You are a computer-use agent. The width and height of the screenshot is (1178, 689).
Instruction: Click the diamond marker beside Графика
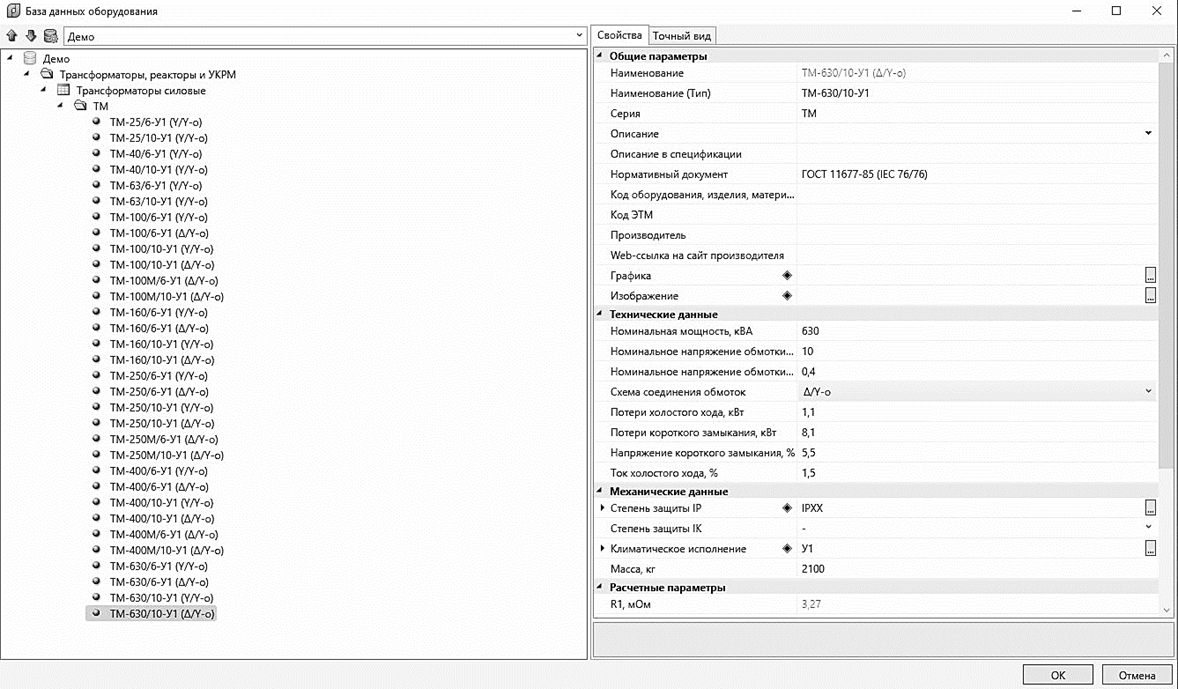787,276
